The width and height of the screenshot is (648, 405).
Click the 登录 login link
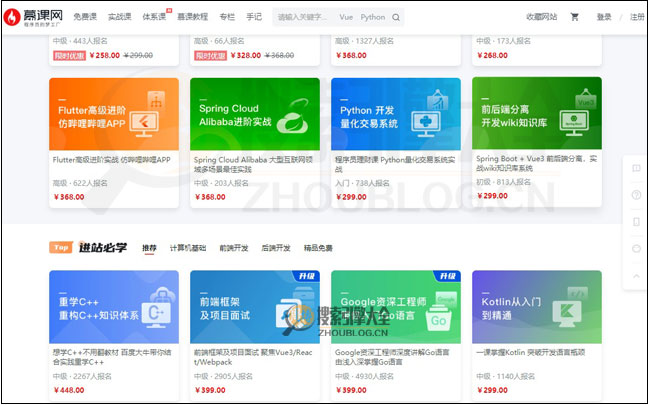pyautogui.click(x=604, y=17)
